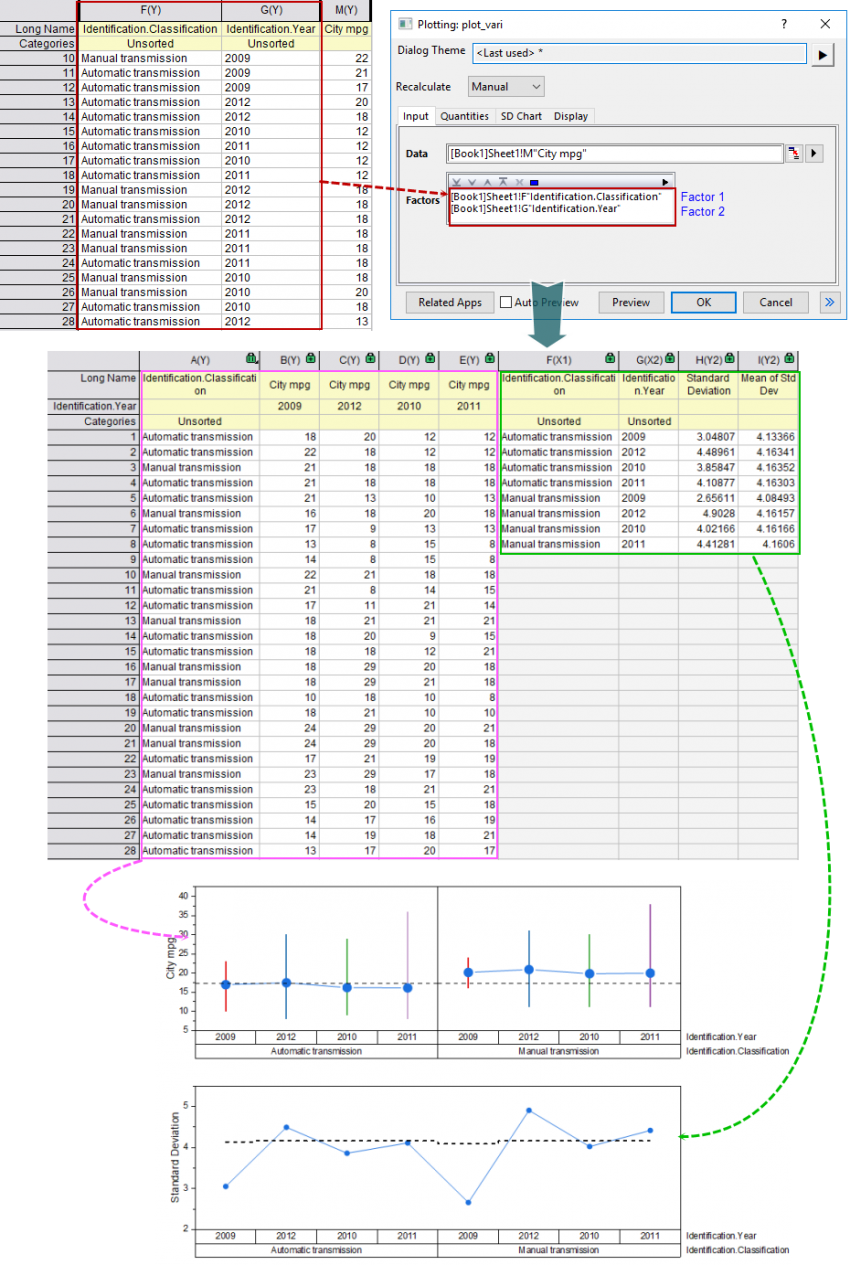Click the recalculation lock icon on column A(Y)
This screenshot has height=1265, width=850.
click(x=249, y=359)
